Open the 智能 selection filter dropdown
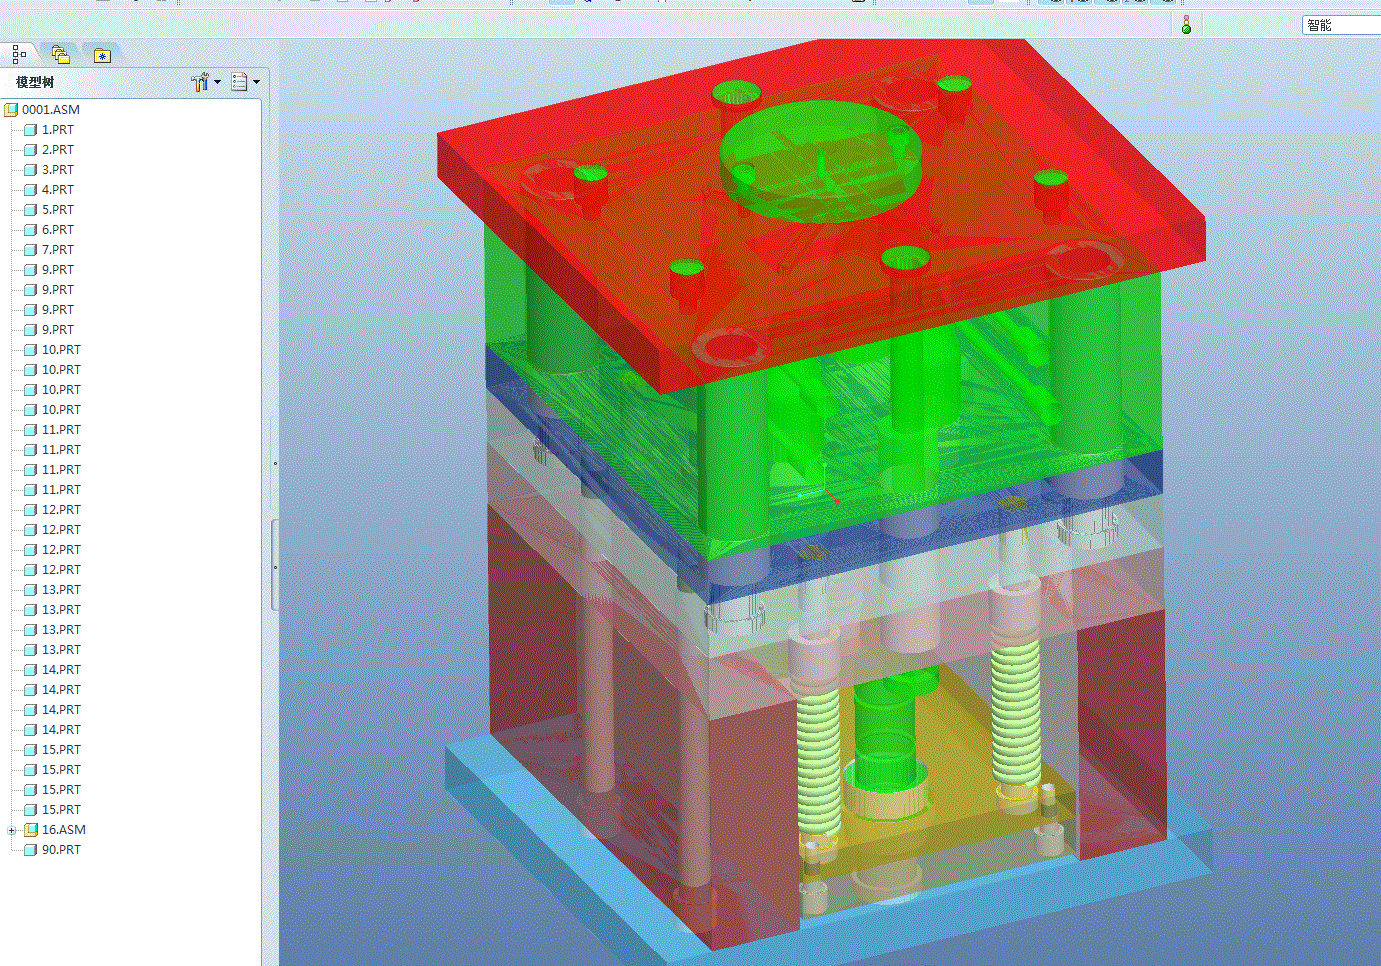Viewport: 1381px width, 966px height. [x=1341, y=25]
